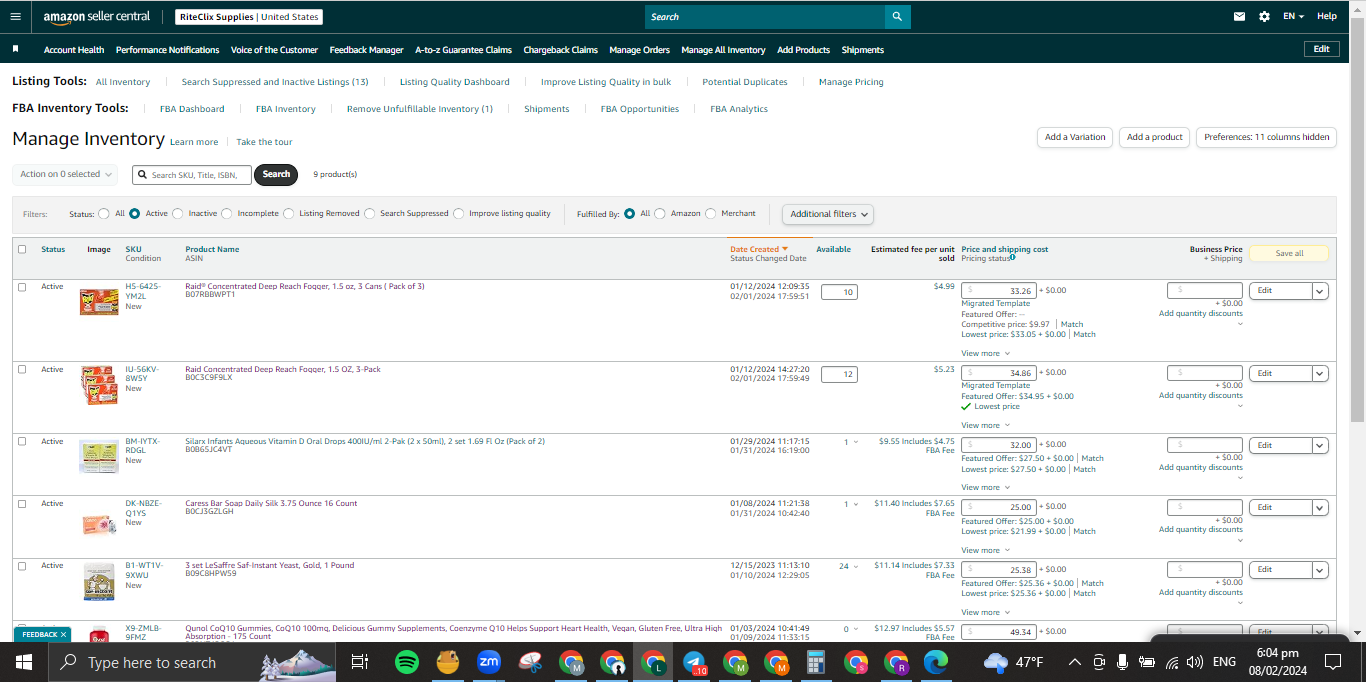The image size is (1366, 682).
Task: Click the black Search button beside SKU field
Action: pyautogui.click(x=276, y=174)
